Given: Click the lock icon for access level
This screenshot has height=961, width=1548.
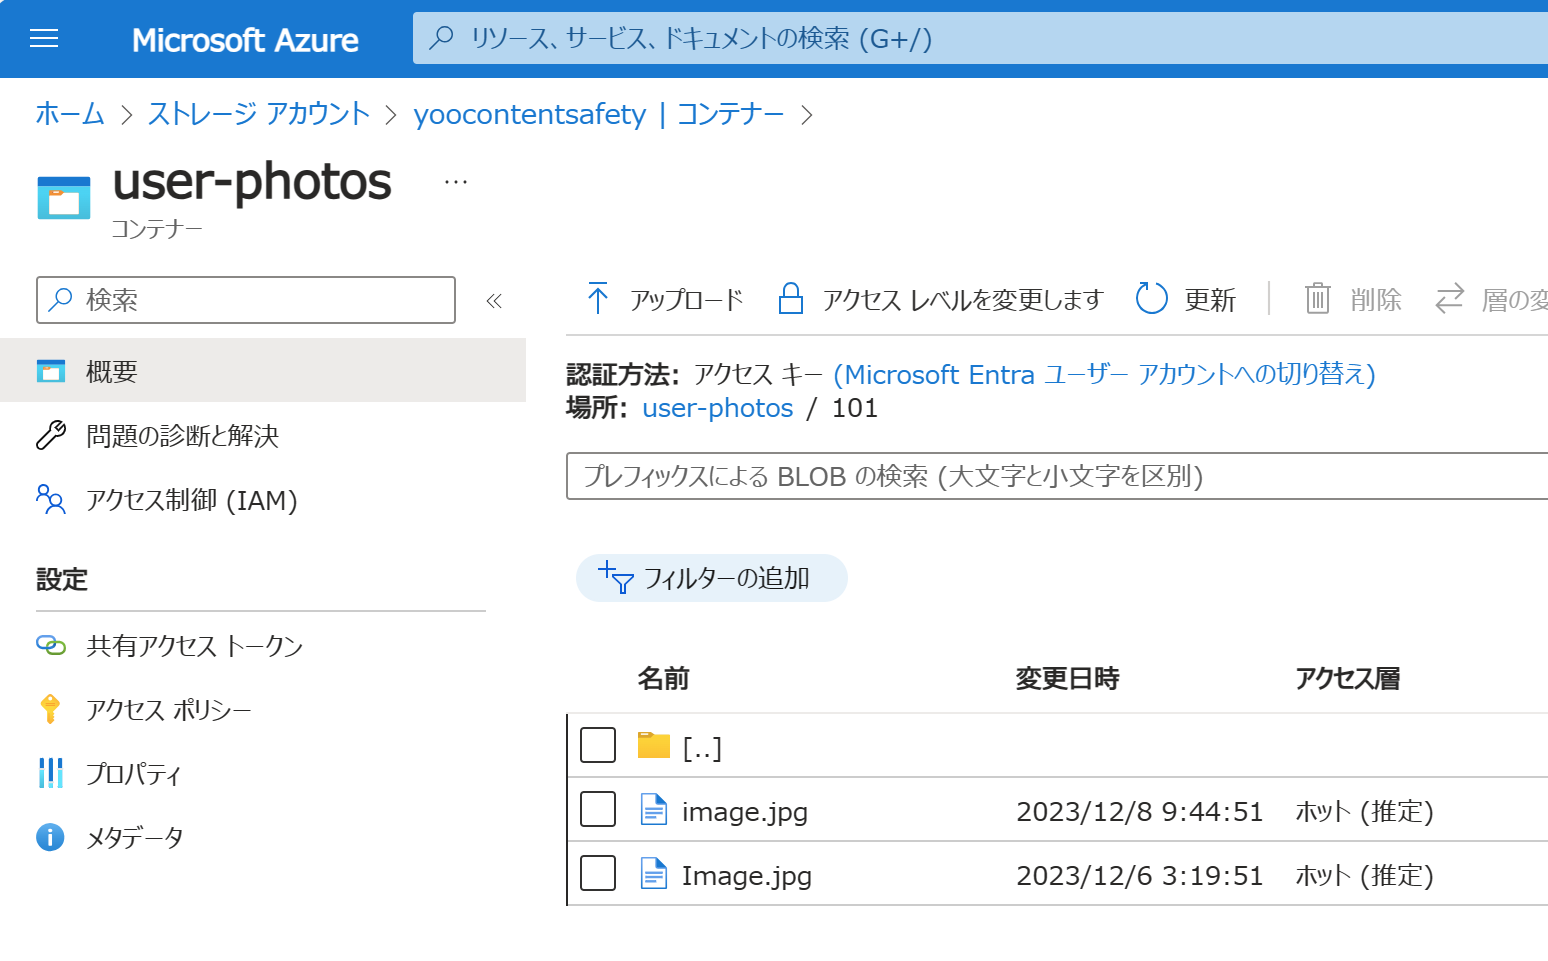Looking at the screenshot, I should tap(791, 298).
